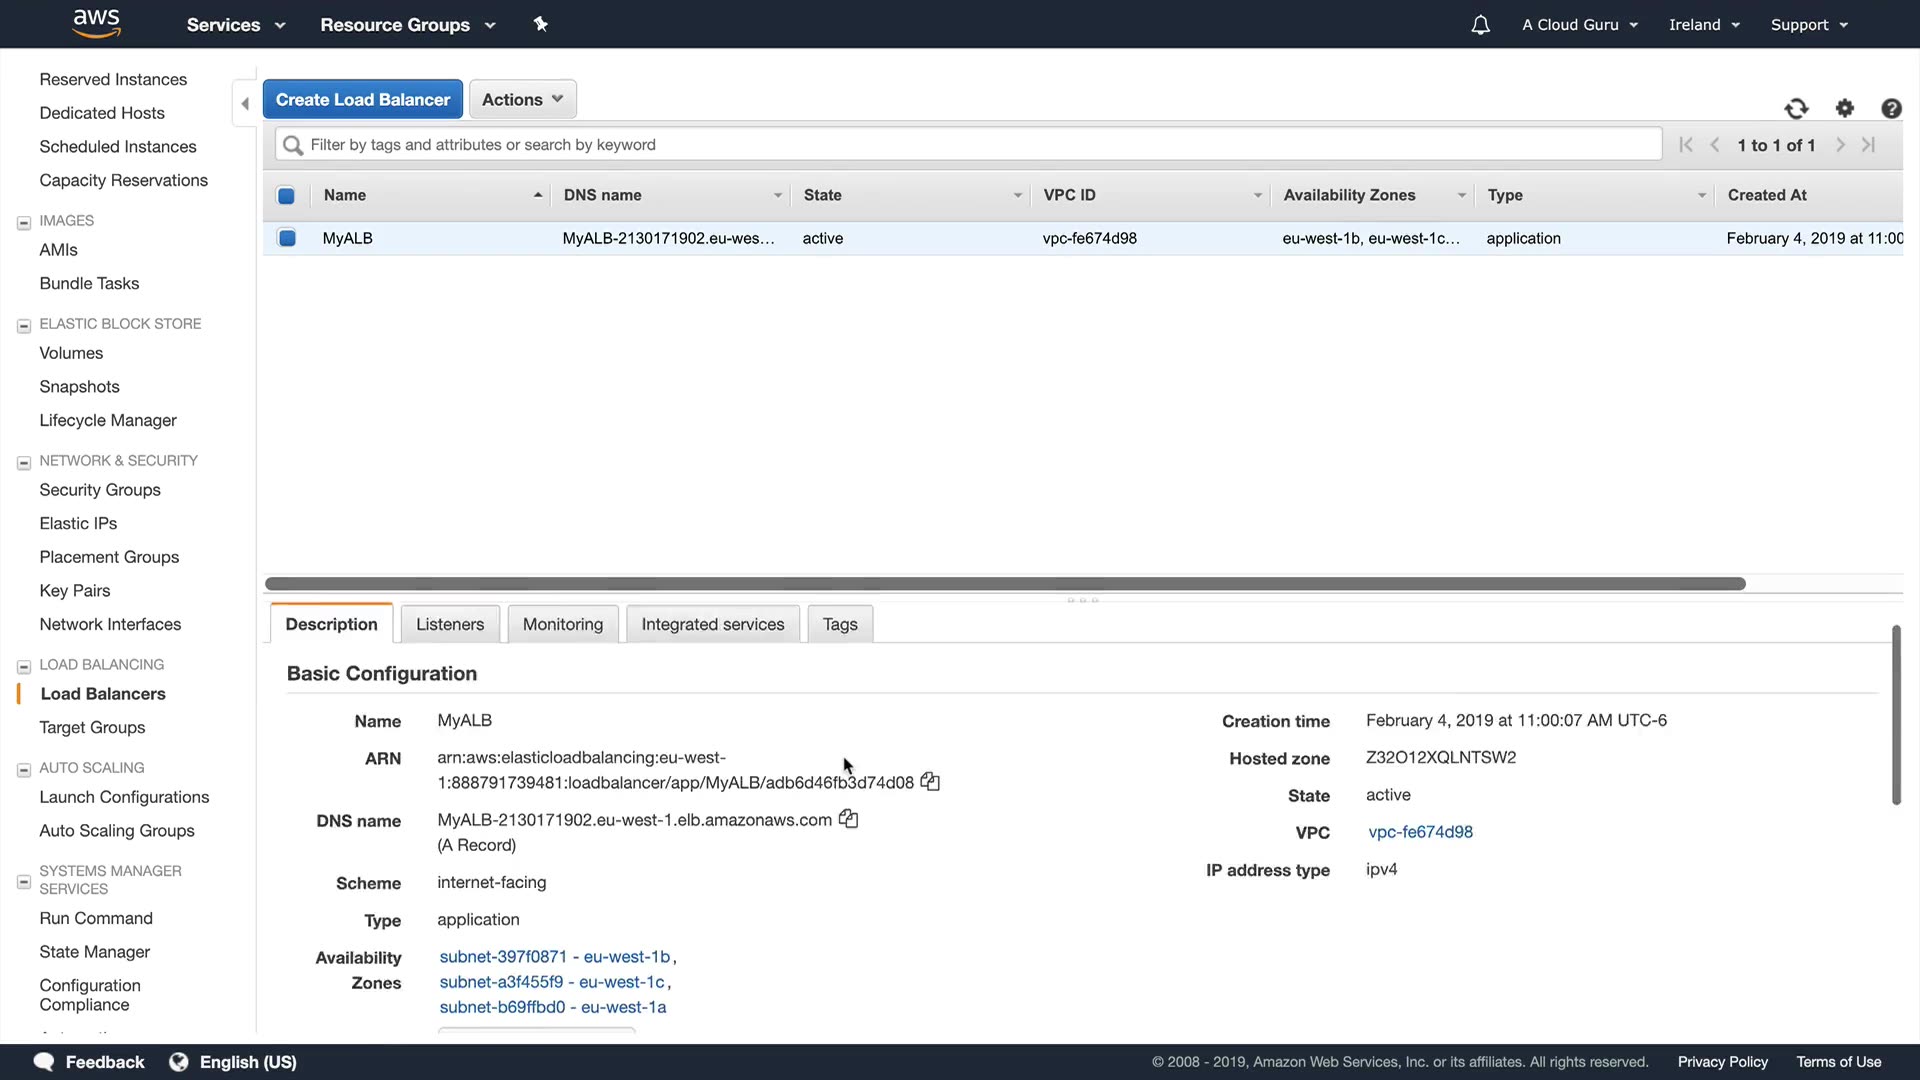This screenshot has height=1080, width=1920.
Task: Deselect the MyALB row checkbox
Action: (x=287, y=238)
